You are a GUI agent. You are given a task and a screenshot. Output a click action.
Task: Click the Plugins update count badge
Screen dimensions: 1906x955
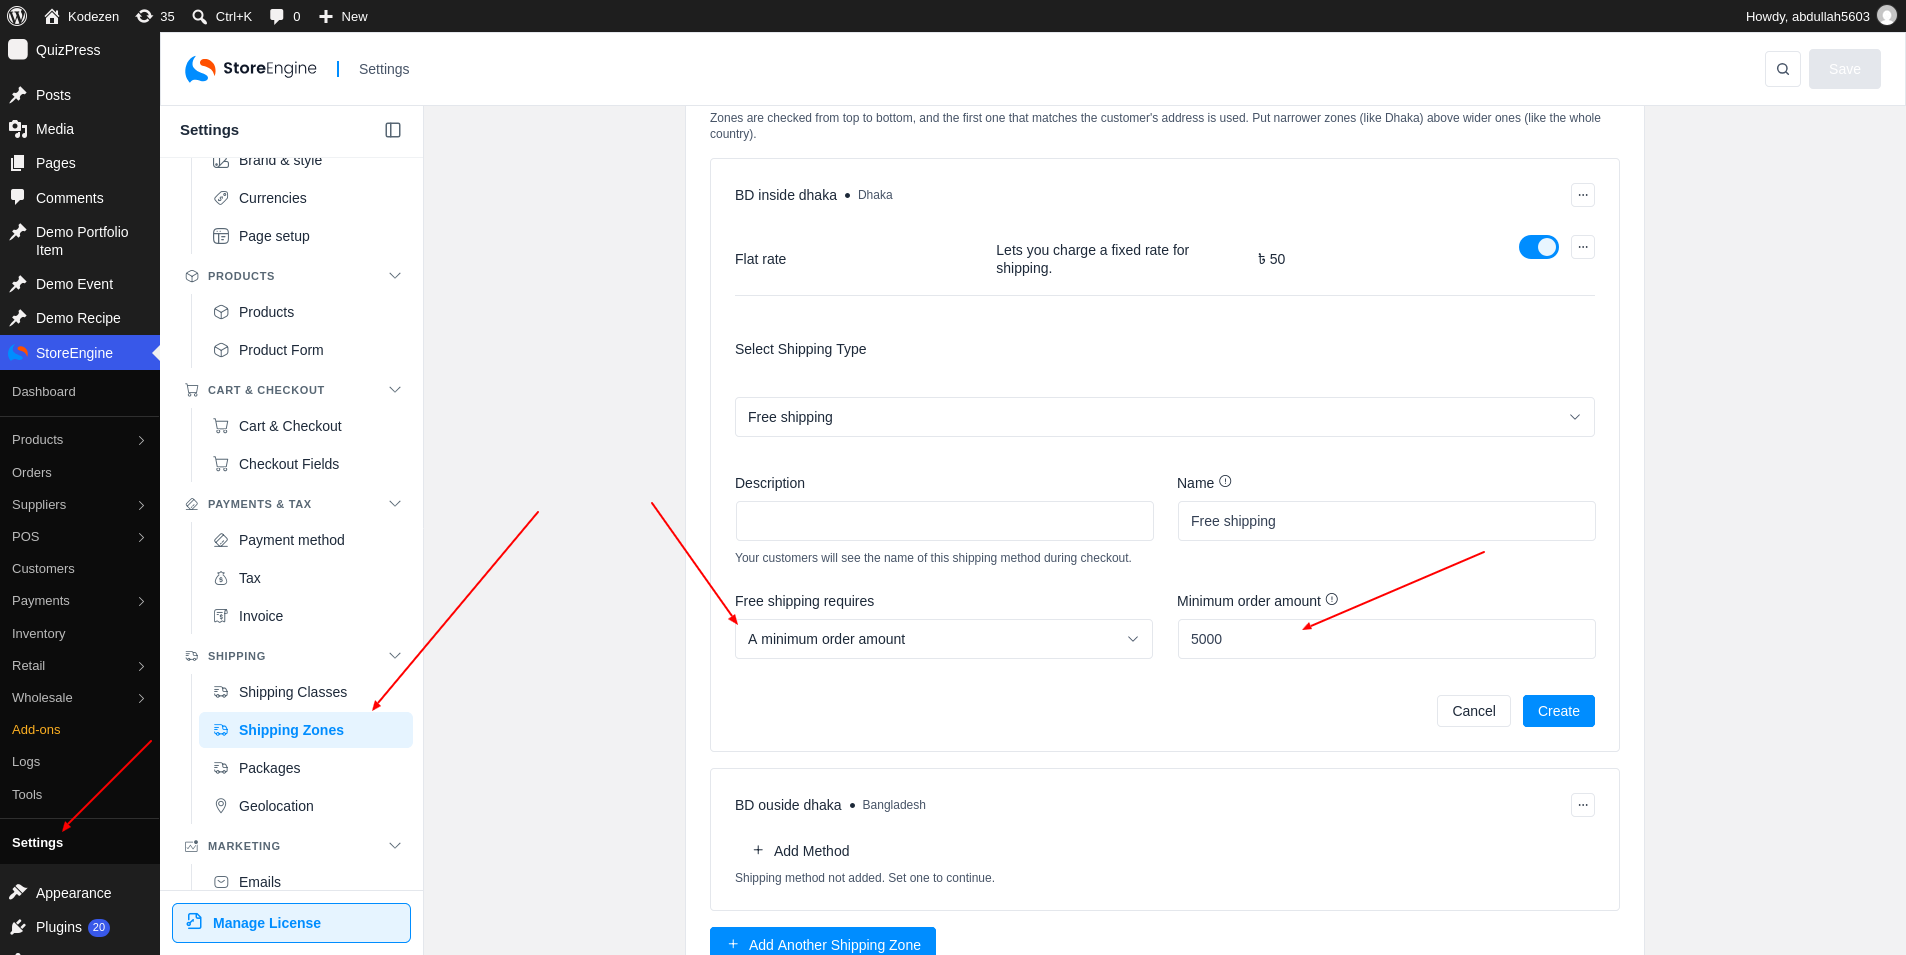99,927
